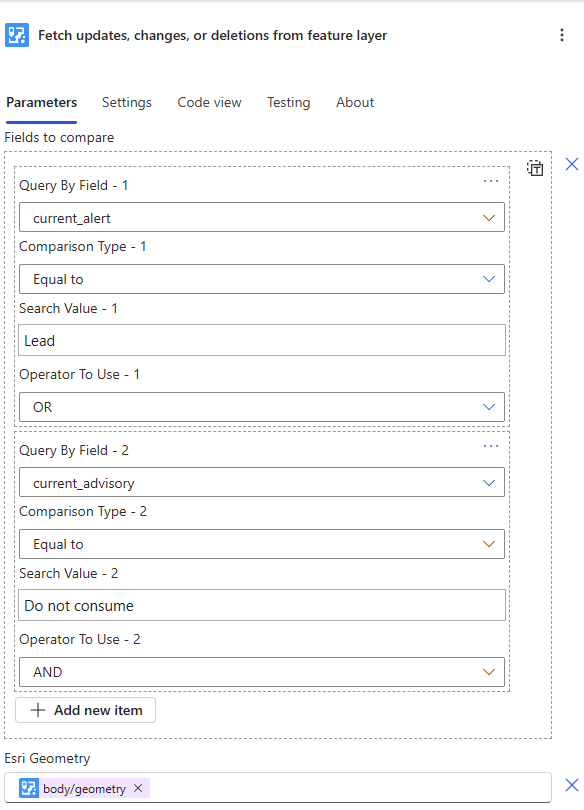Screen dimensions: 584x810
Task: Open ellipsis menu for Query By Field 1
Action: tap(491, 181)
